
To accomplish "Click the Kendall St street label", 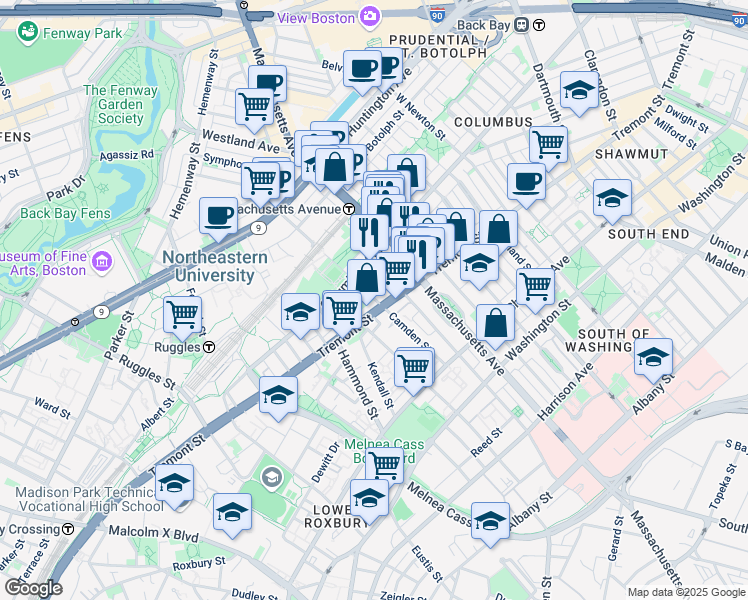I will (x=381, y=385).
